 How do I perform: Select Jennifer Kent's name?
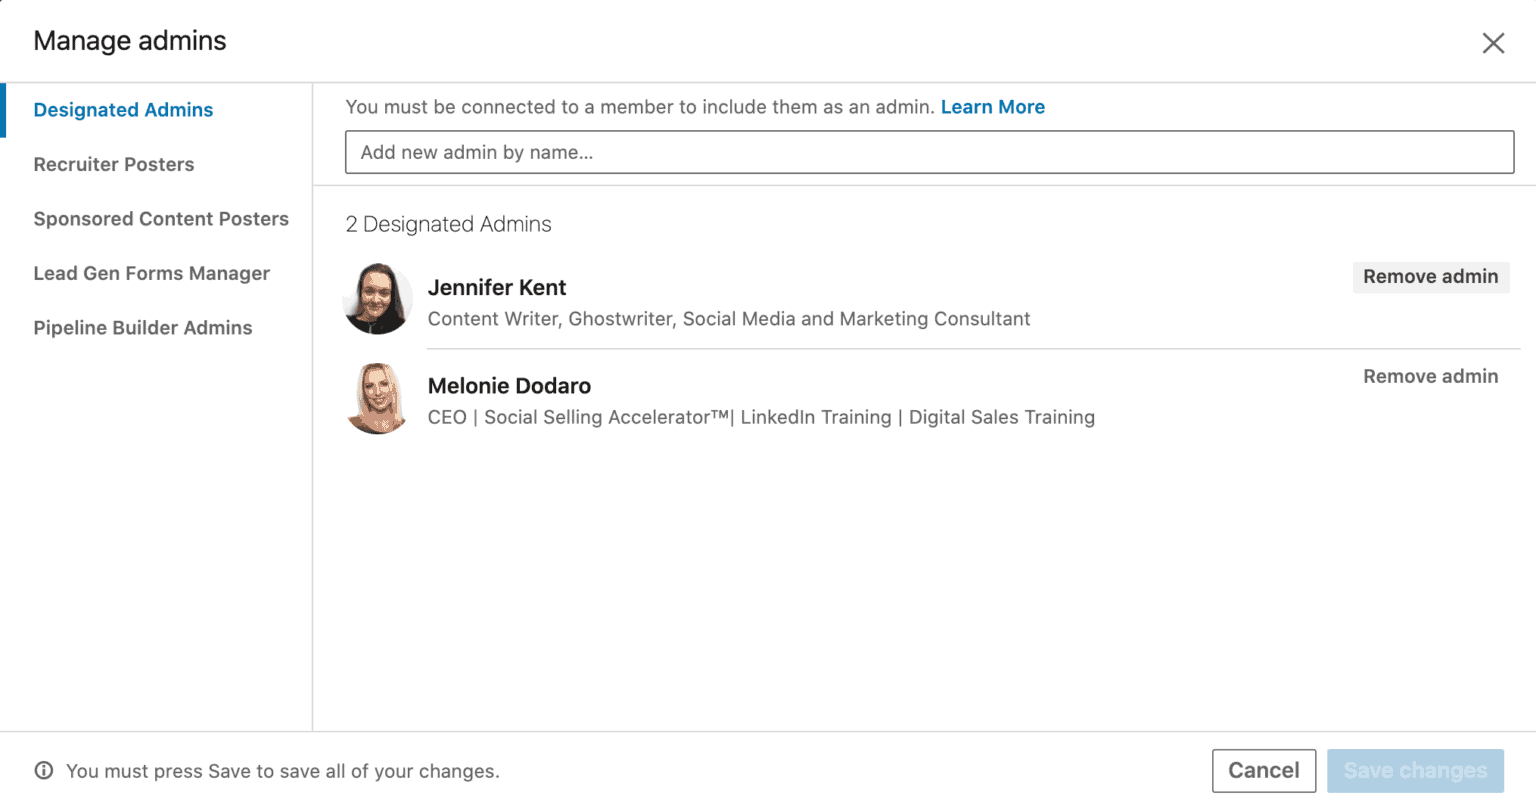tap(497, 287)
